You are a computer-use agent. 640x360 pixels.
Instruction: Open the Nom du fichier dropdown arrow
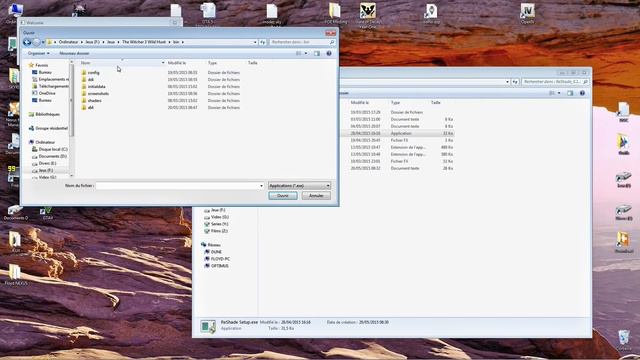tap(262, 186)
